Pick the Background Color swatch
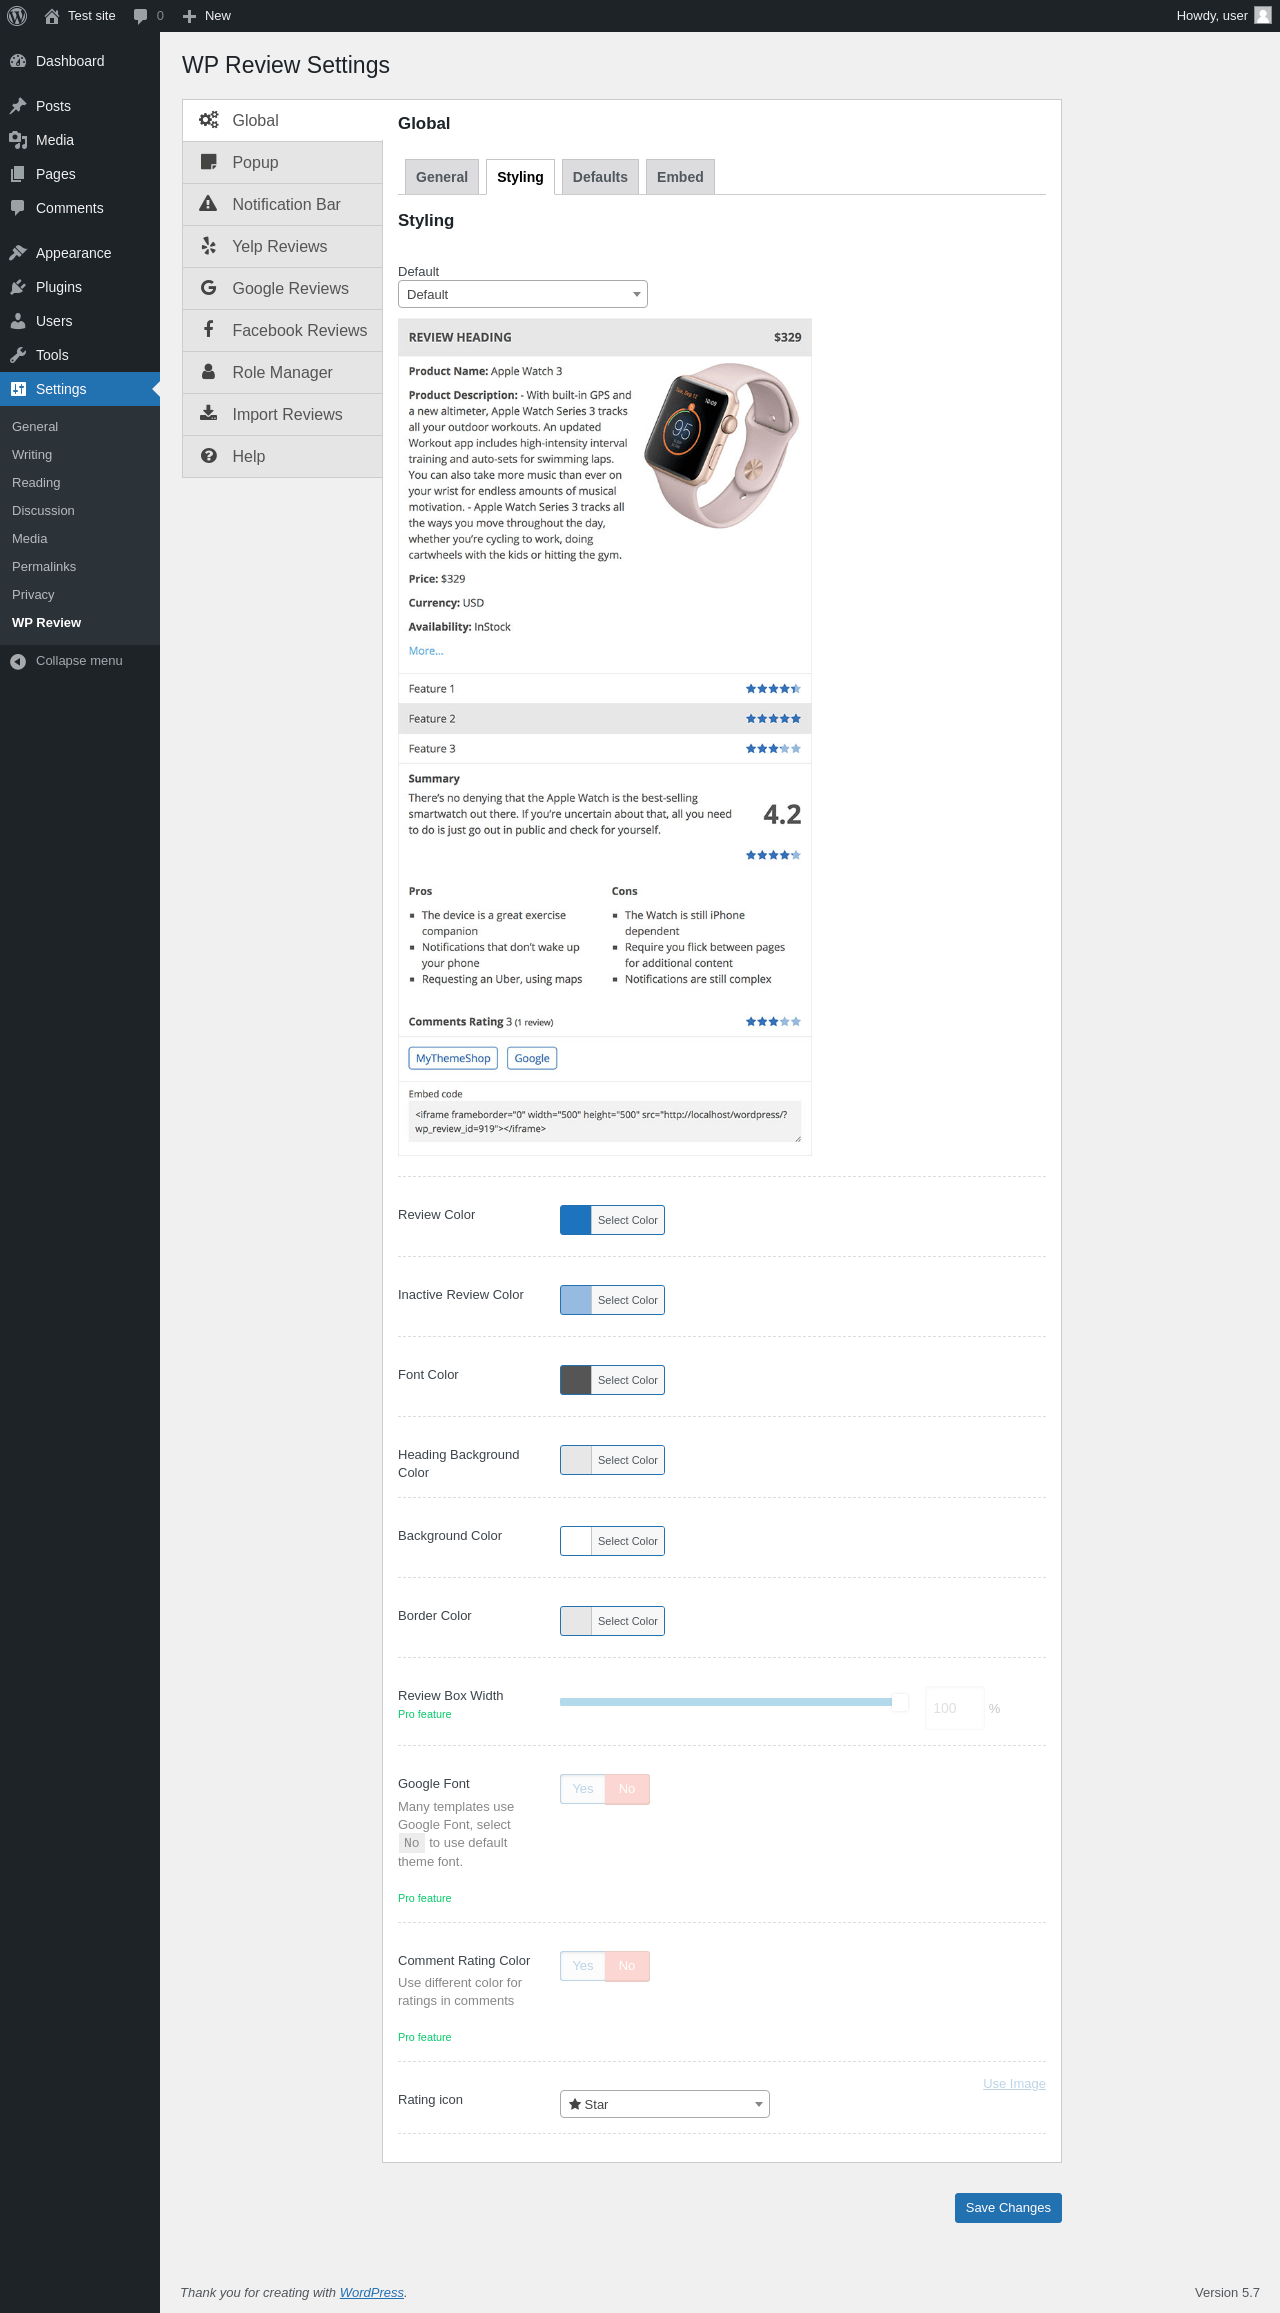This screenshot has width=1280, height=2313. pos(576,1541)
